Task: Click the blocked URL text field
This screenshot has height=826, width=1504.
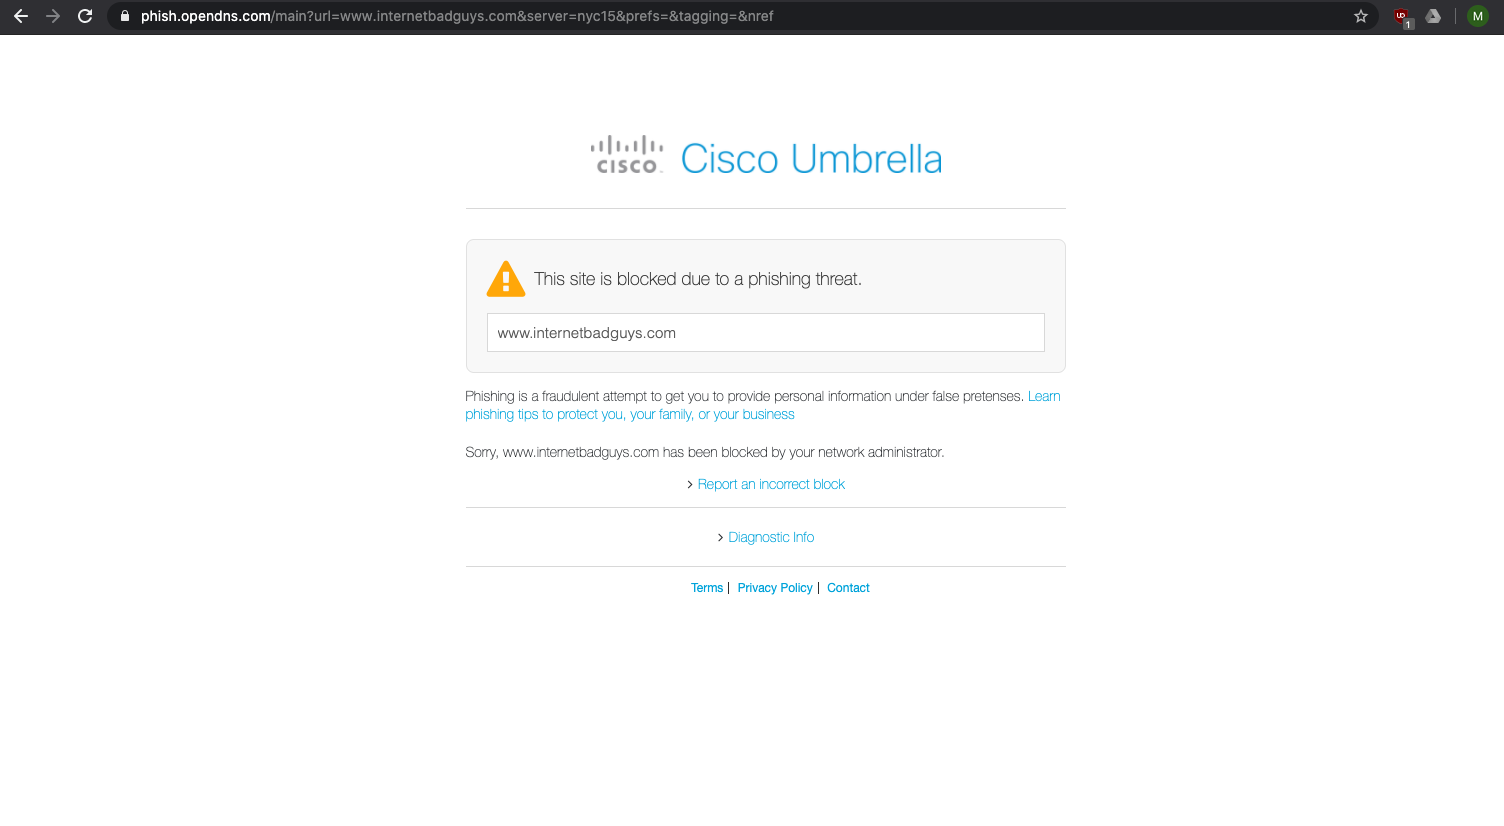Action: [766, 333]
